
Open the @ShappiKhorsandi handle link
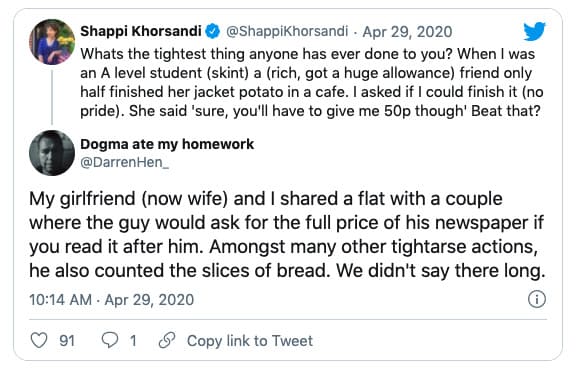point(287,31)
